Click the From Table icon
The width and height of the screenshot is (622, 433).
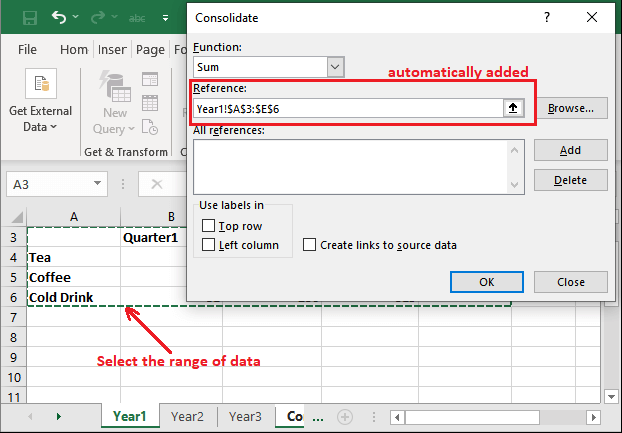(x=150, y=103)
